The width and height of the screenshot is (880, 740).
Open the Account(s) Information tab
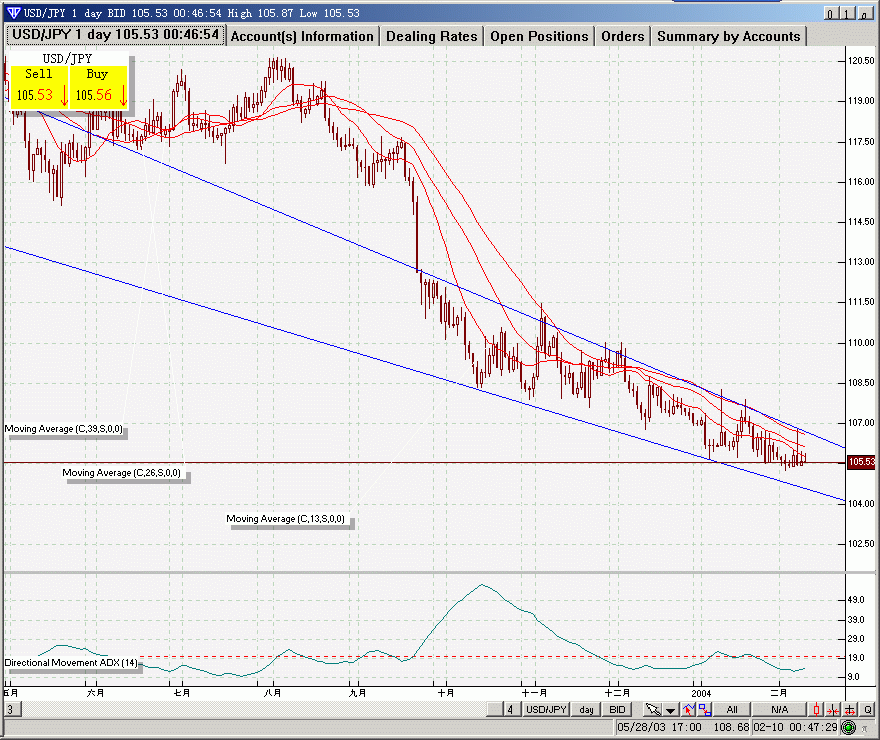click(302, 36)
